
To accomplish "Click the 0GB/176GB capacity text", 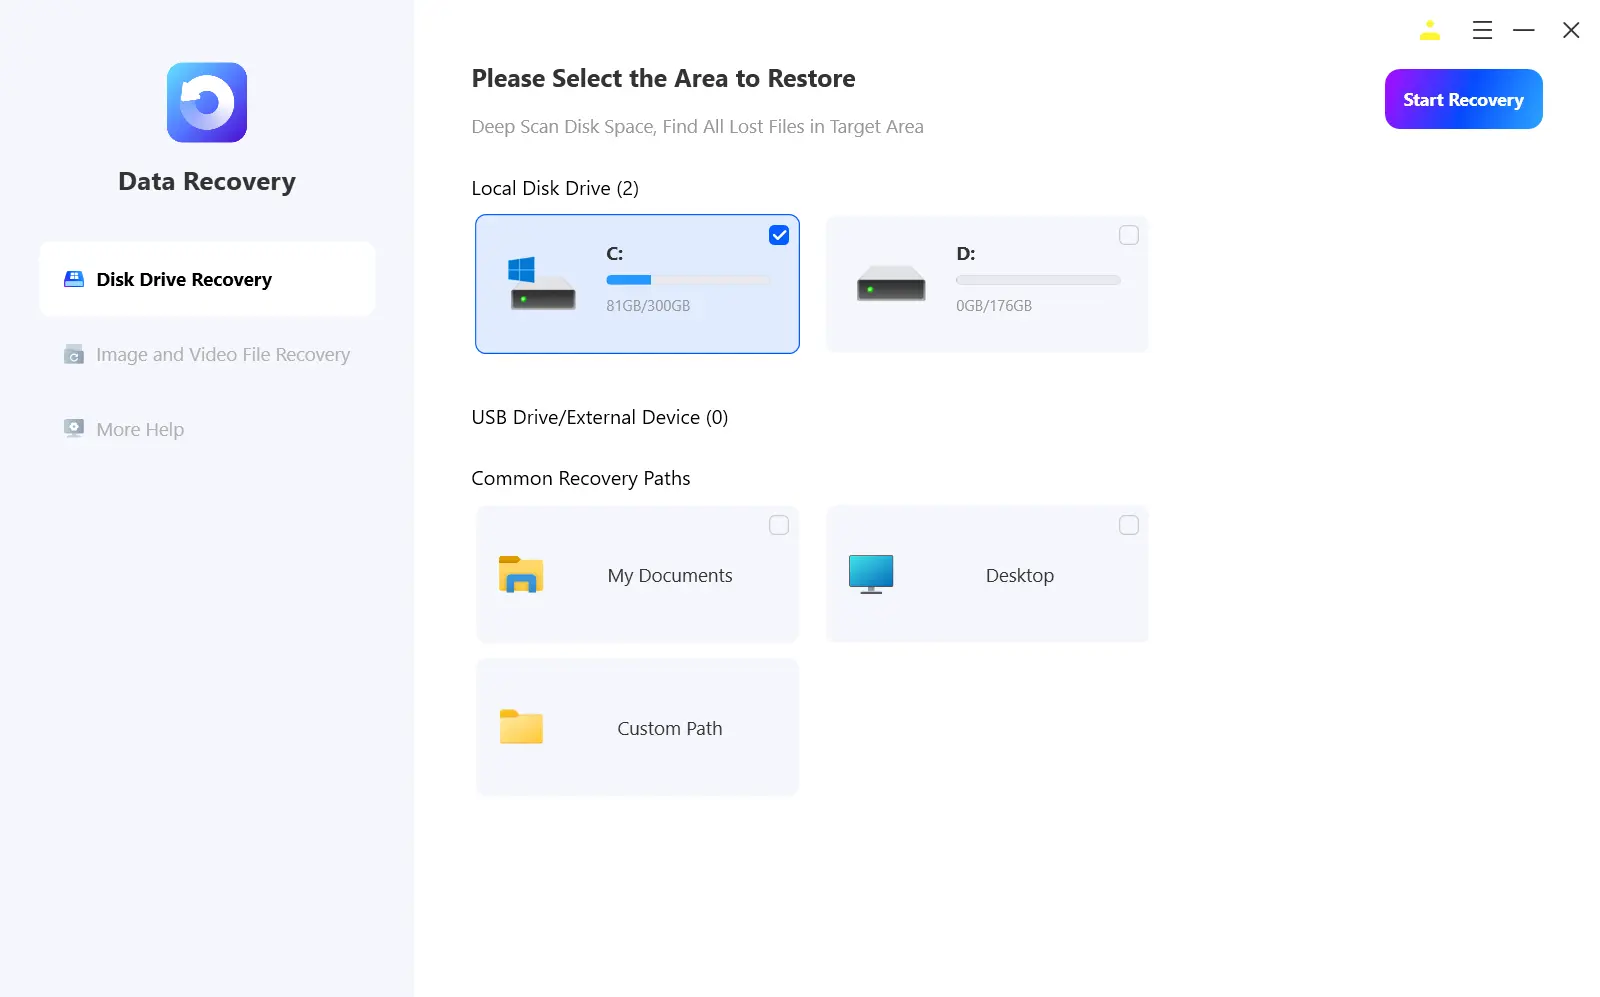I will [x=994, y=306].
